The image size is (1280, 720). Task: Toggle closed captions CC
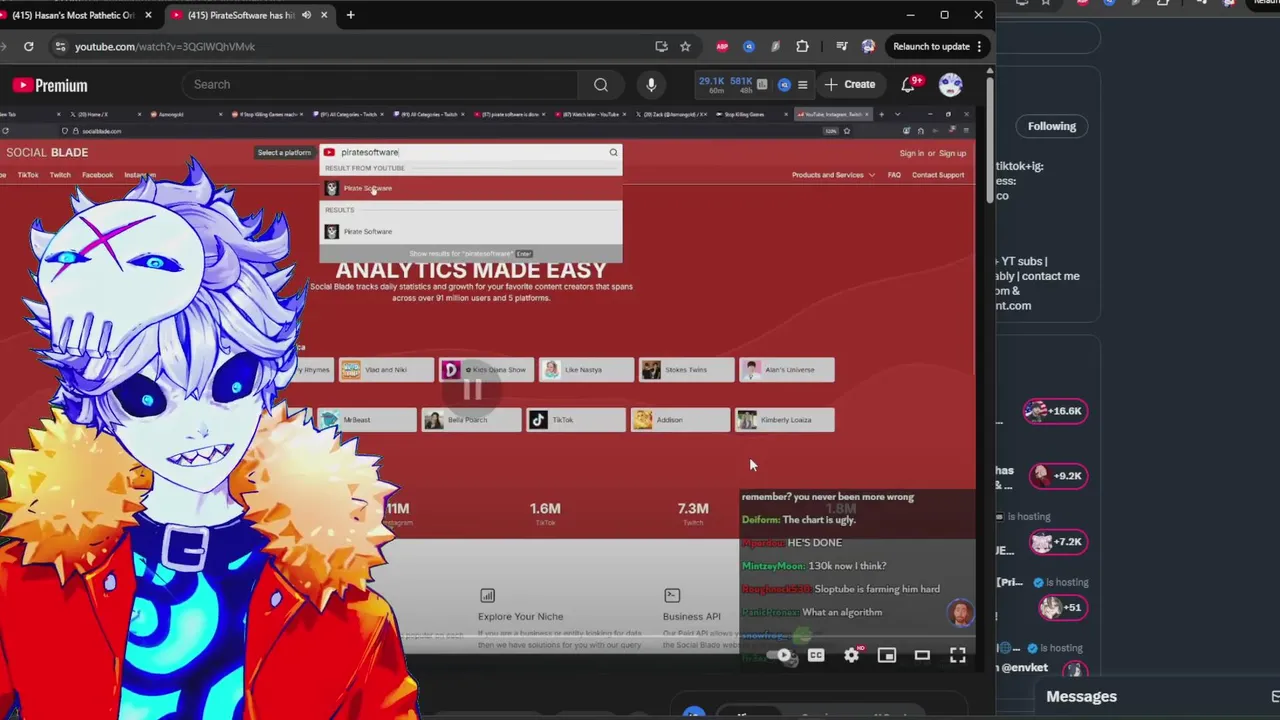coord(816,656)
